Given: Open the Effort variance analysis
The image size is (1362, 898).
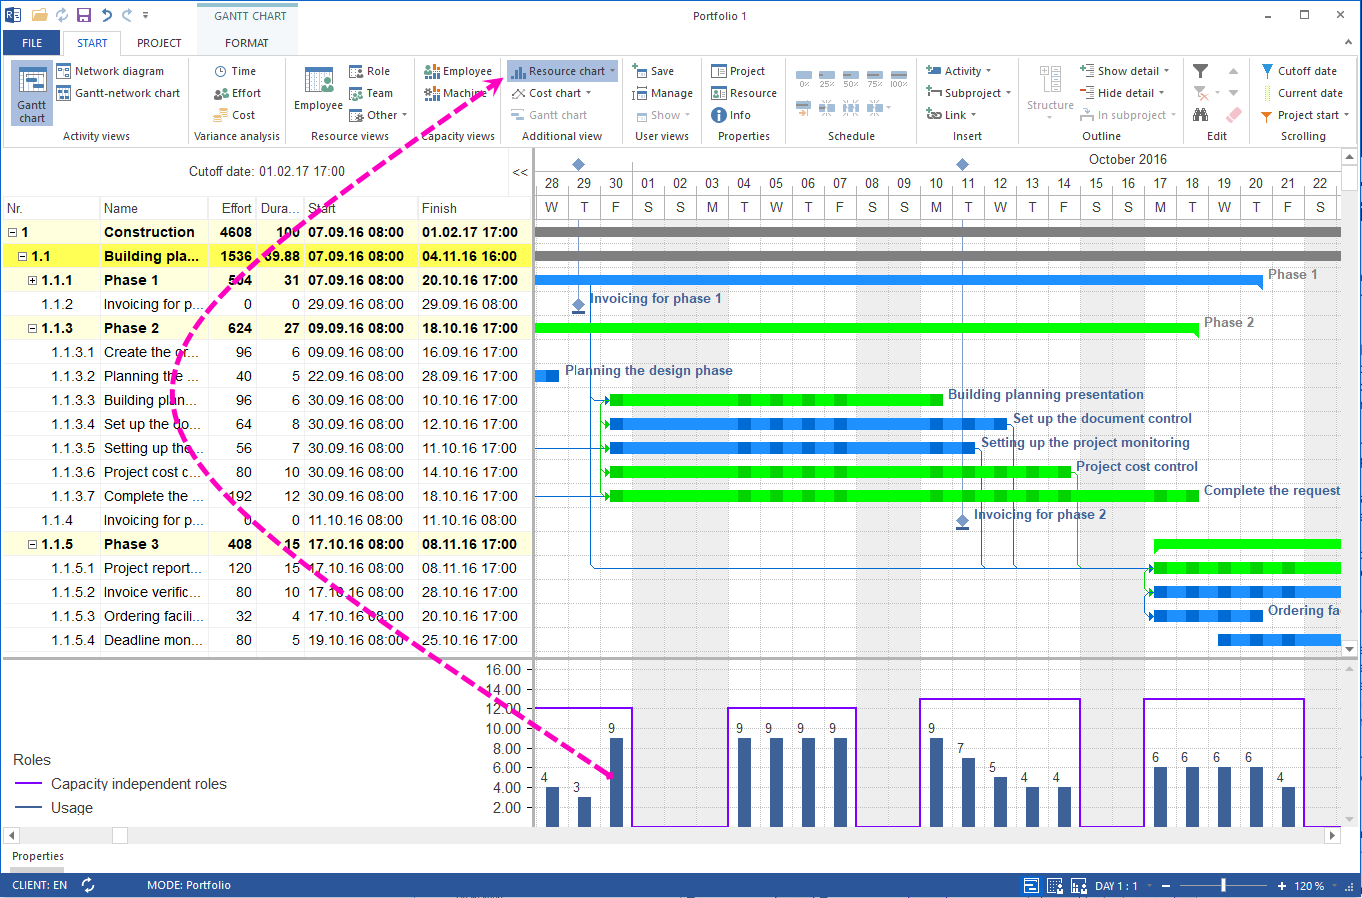Looking at the screenshot, I should coord(236,93).
